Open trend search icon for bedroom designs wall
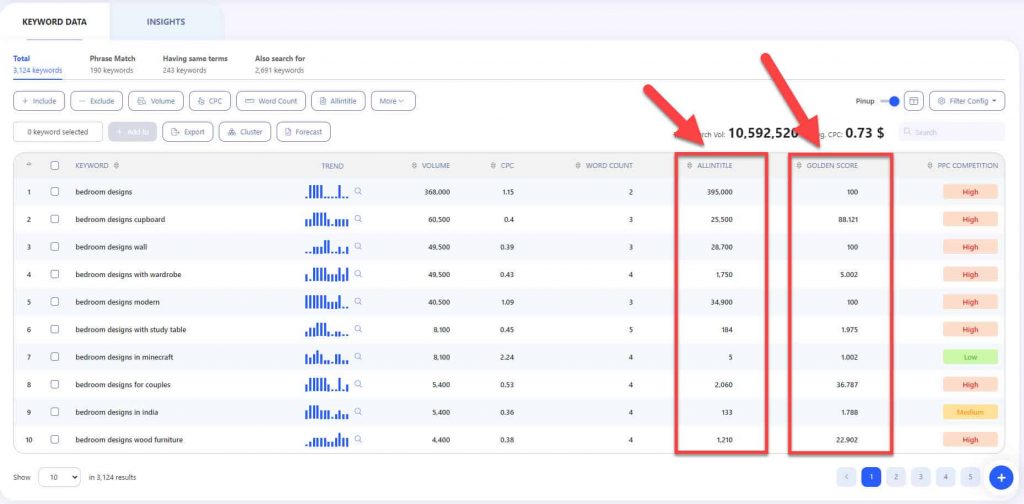The image size is (1024, 504). click(x=358, y=246)
